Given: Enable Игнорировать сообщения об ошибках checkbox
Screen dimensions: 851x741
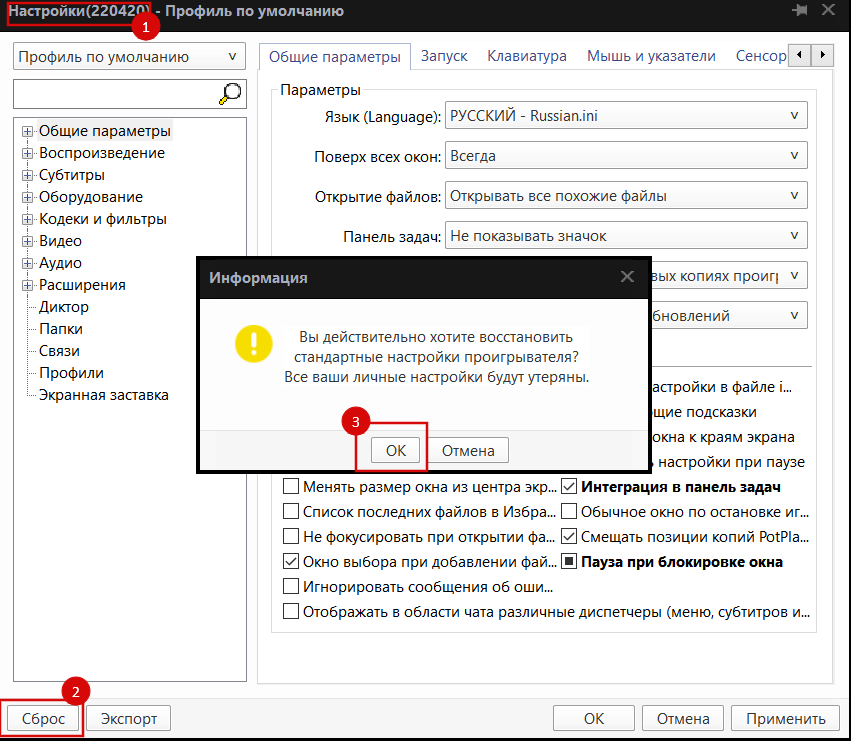Looking at the screenshot, I should [291, 586].
